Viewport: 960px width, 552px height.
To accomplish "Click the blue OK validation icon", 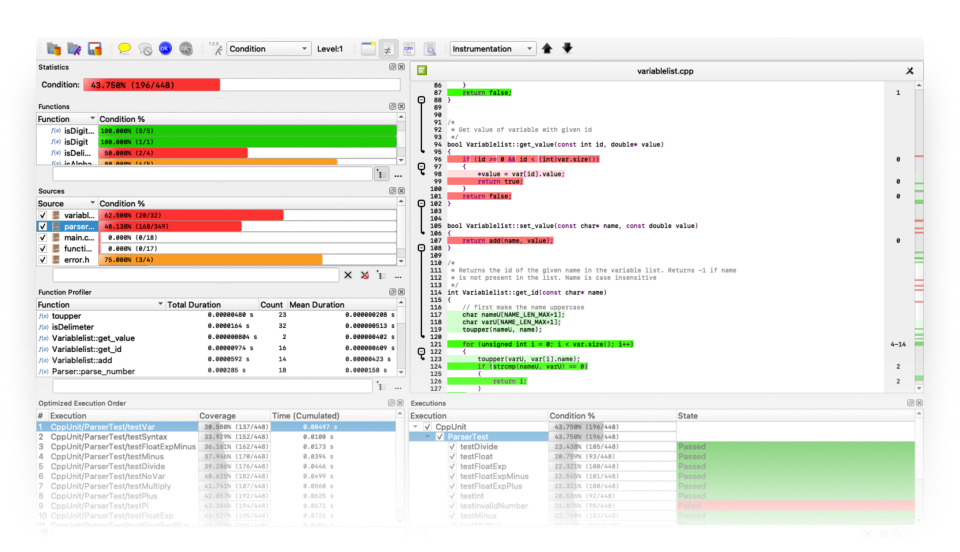I will coord(165,48).
